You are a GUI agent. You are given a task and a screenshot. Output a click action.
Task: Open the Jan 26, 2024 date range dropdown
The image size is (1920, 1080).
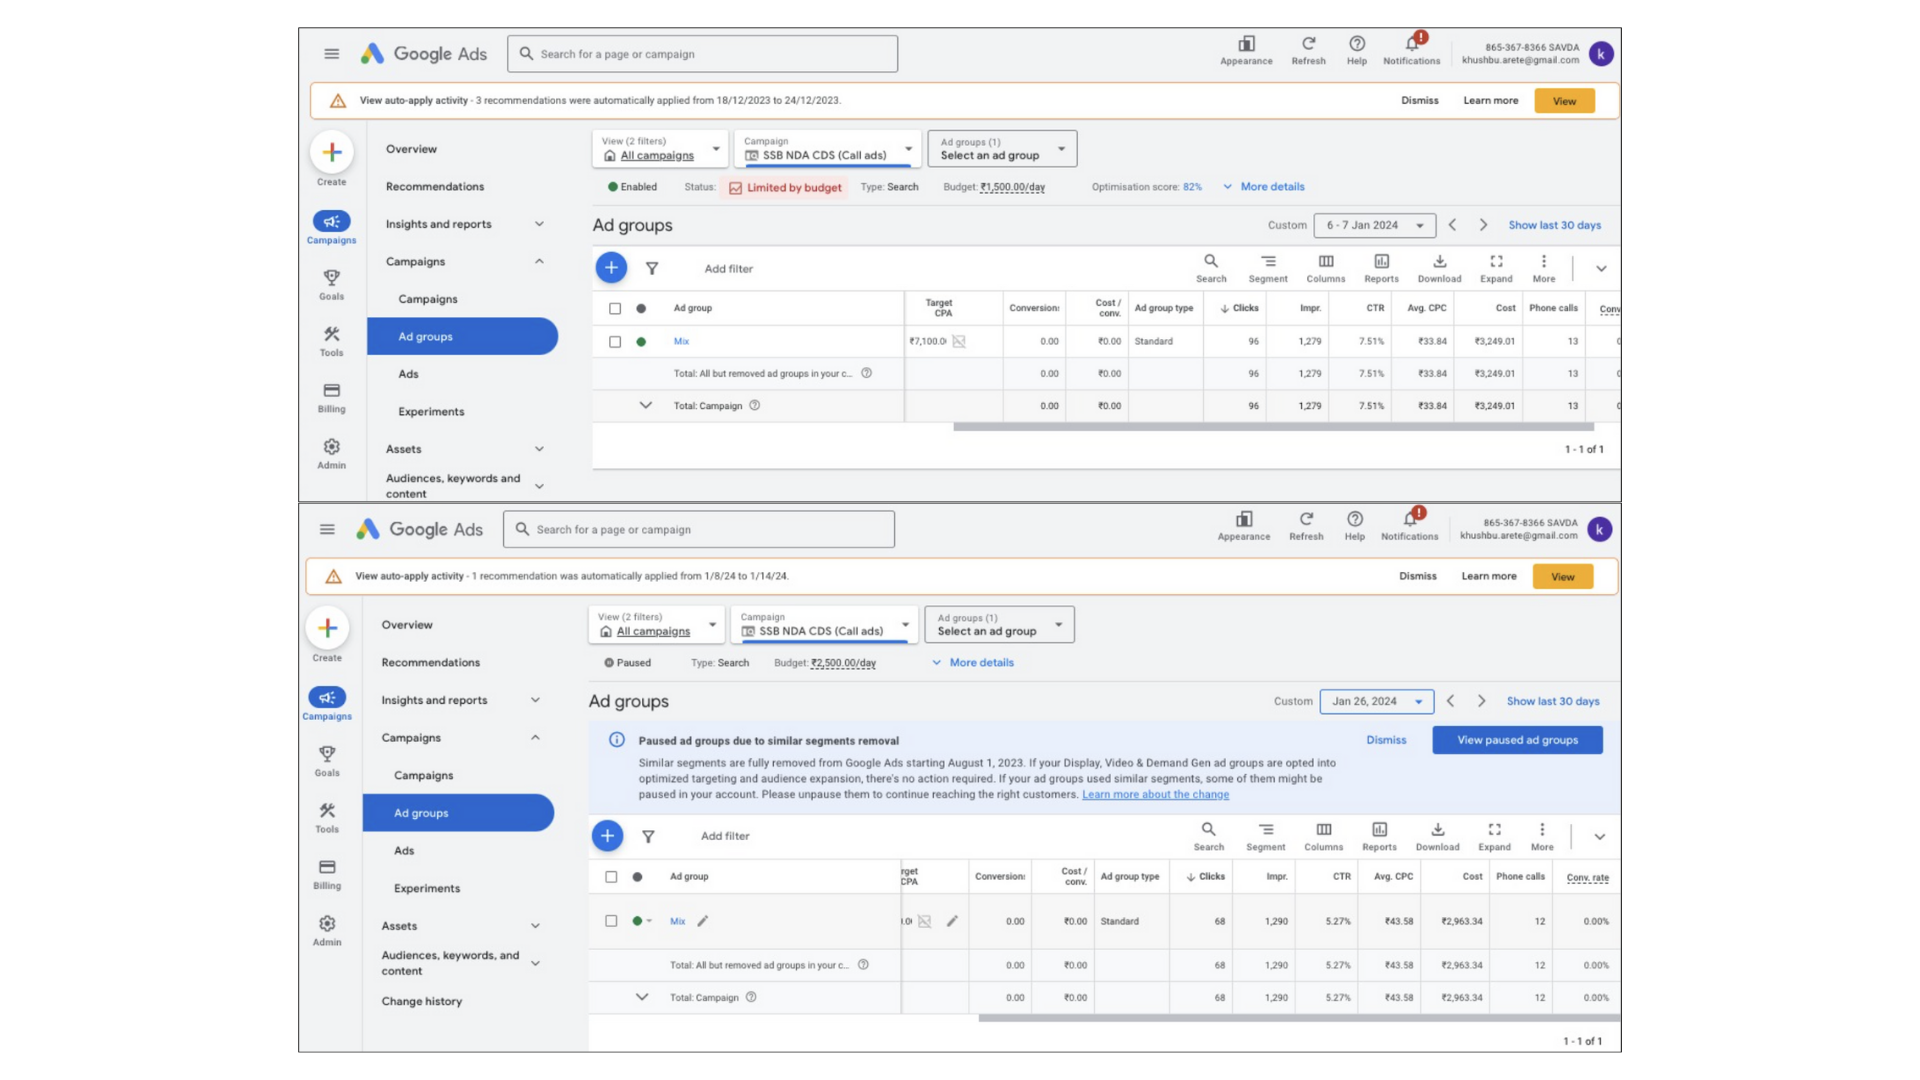[x=1376, y=702]
